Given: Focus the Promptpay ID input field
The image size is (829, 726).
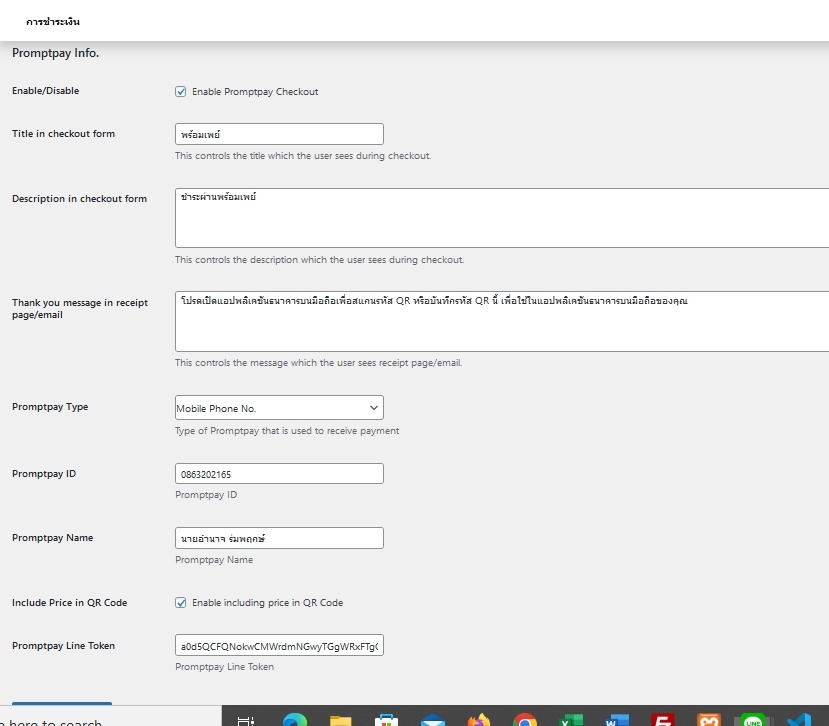Looking at the screenshot, I should pos(279,474).
